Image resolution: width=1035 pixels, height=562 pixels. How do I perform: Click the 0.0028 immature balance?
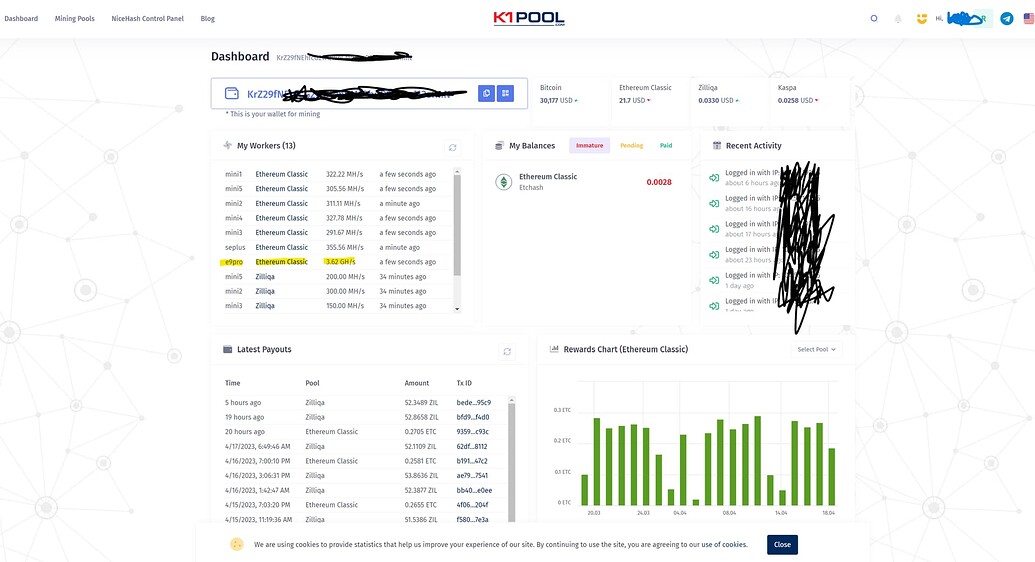tap(659, 182)
